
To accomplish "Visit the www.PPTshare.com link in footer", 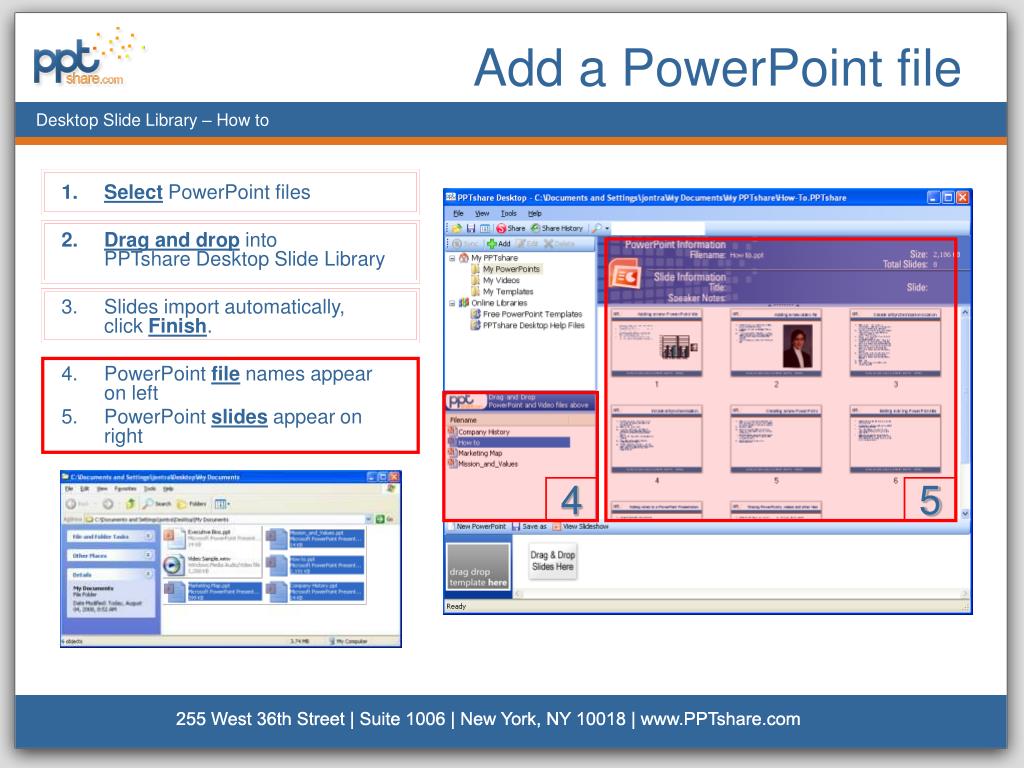I will point(720,719).
